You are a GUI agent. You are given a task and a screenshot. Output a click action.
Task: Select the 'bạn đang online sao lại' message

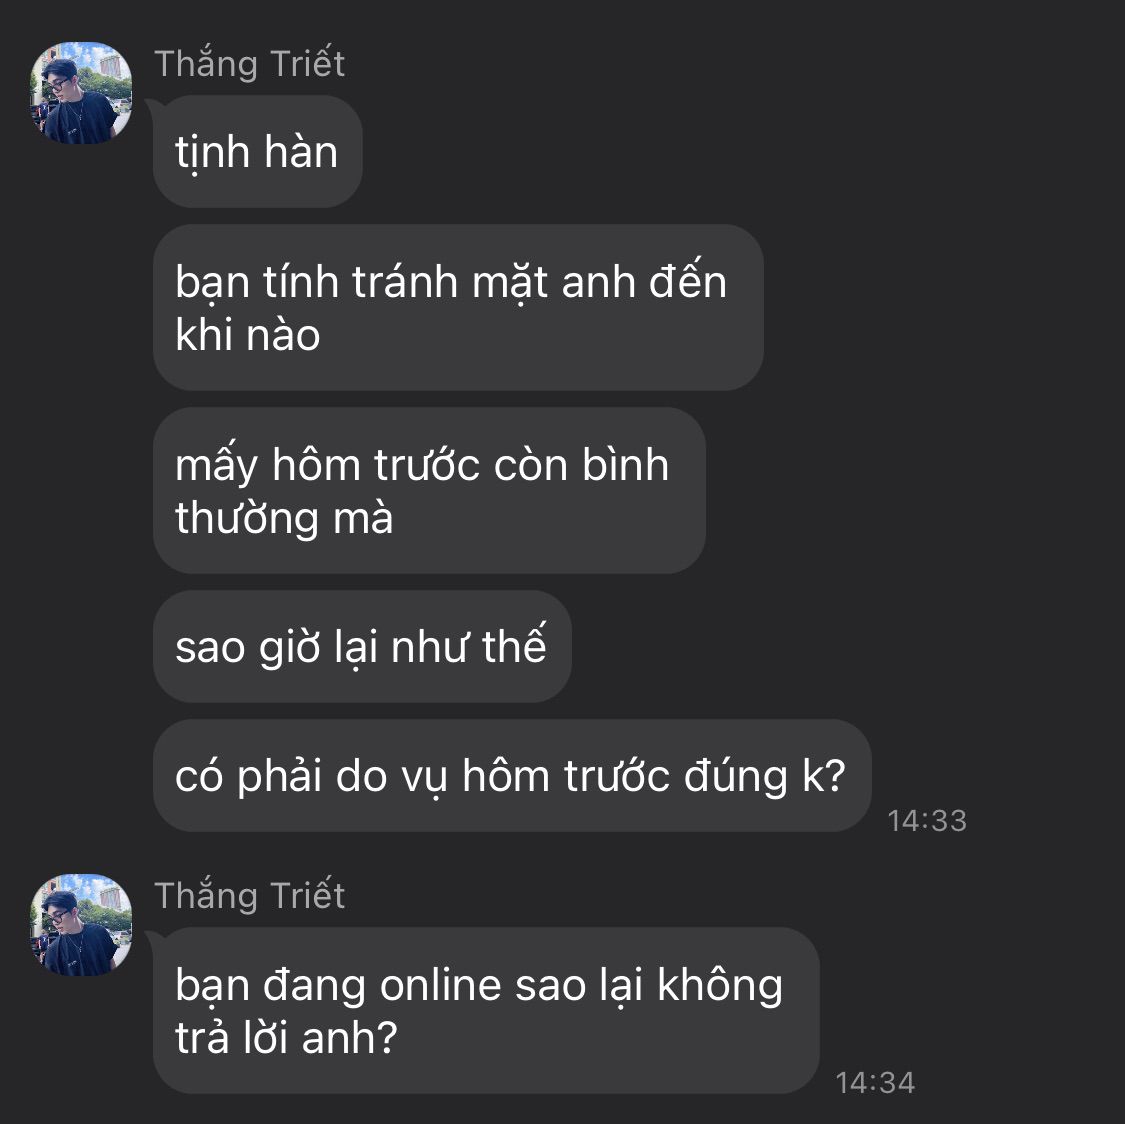pyautogui.click(x=486, y=1011)
